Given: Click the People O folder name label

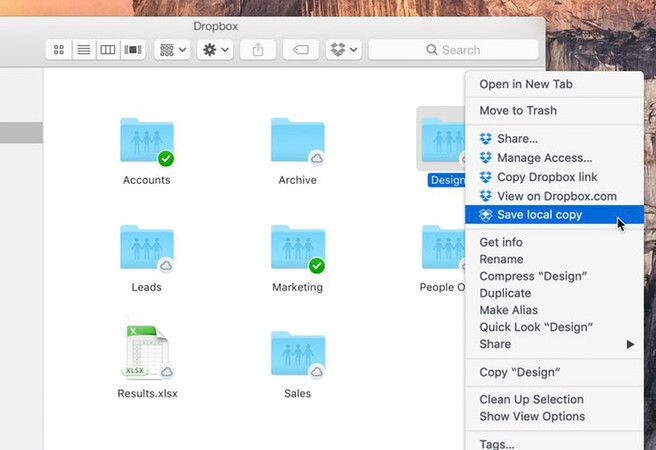Looking at the screenshot, I should point(442,287).
